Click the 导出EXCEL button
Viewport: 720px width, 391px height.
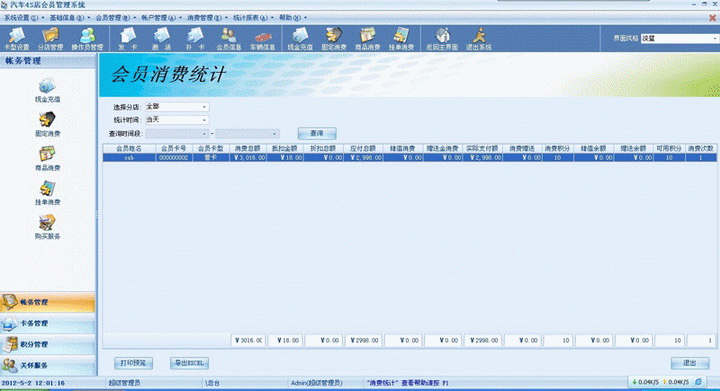coord(189,363)
